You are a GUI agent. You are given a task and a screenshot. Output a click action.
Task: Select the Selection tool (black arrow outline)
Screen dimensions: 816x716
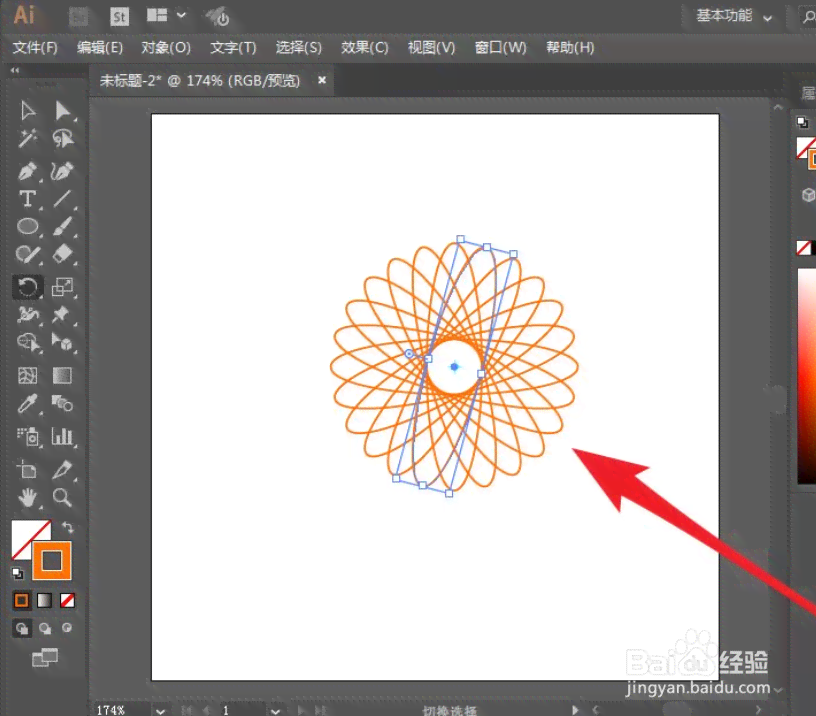[x=28, y=111]
